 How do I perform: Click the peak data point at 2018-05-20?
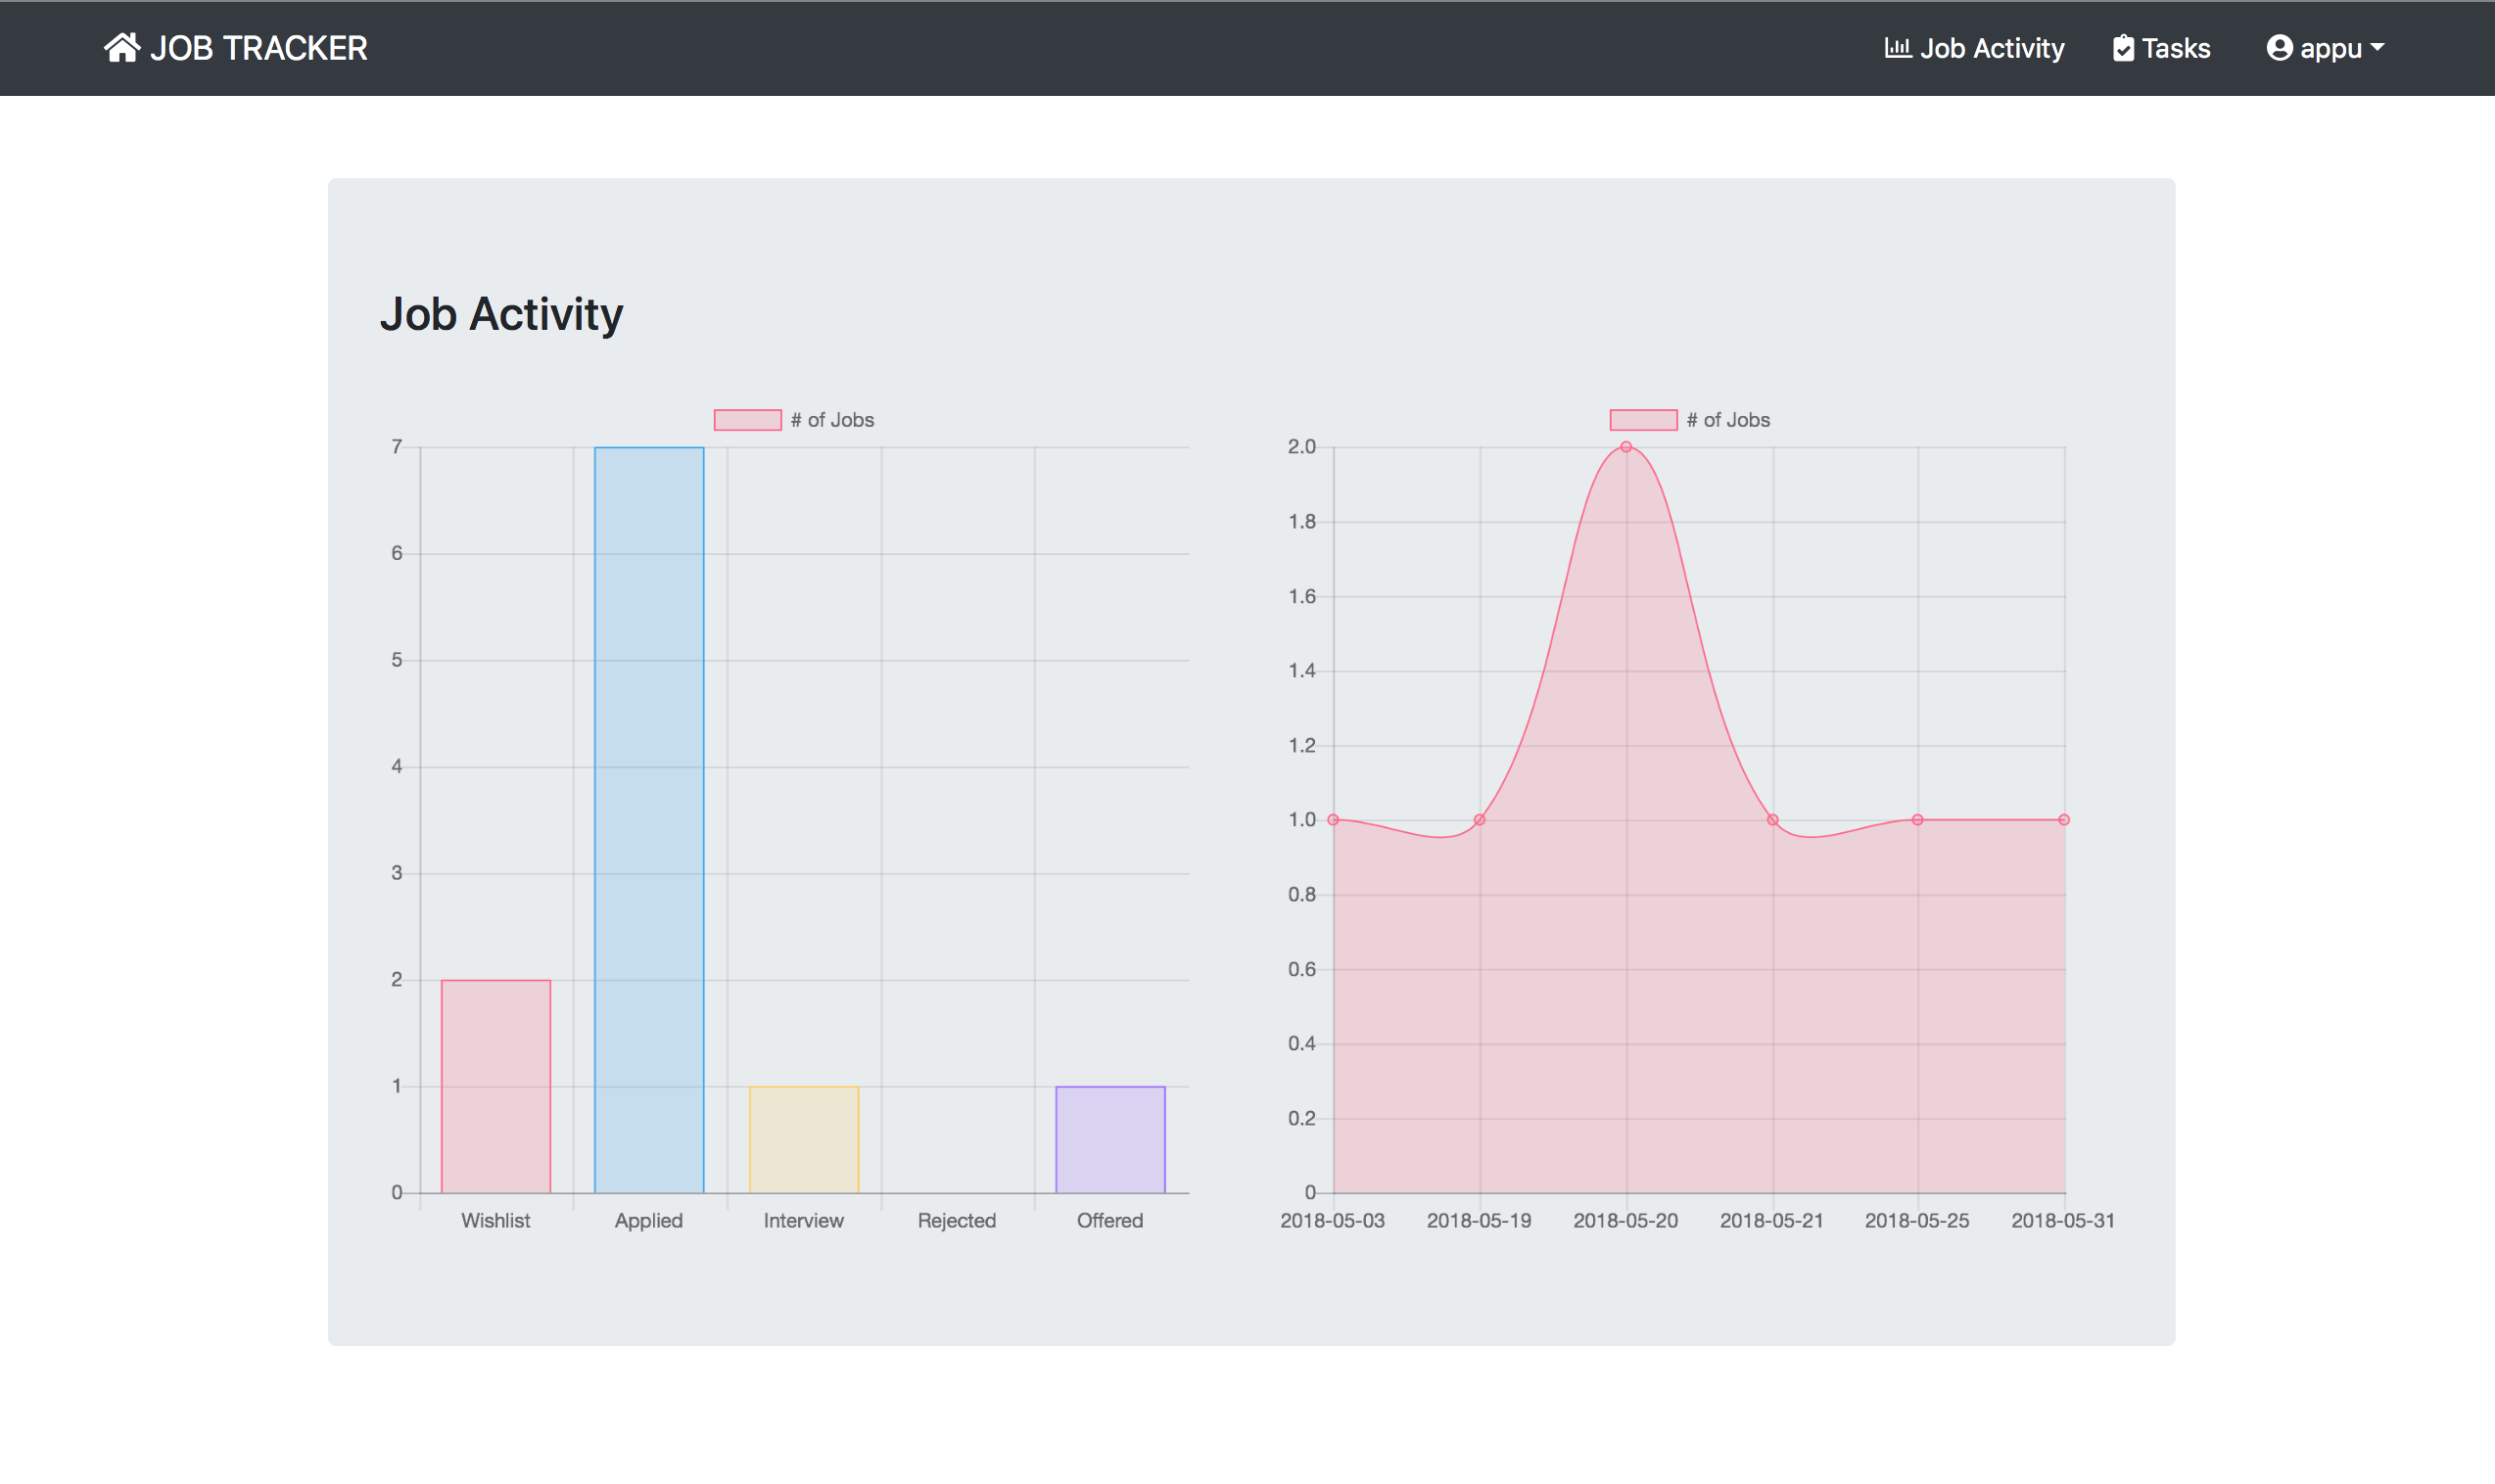click(1626, 447)
